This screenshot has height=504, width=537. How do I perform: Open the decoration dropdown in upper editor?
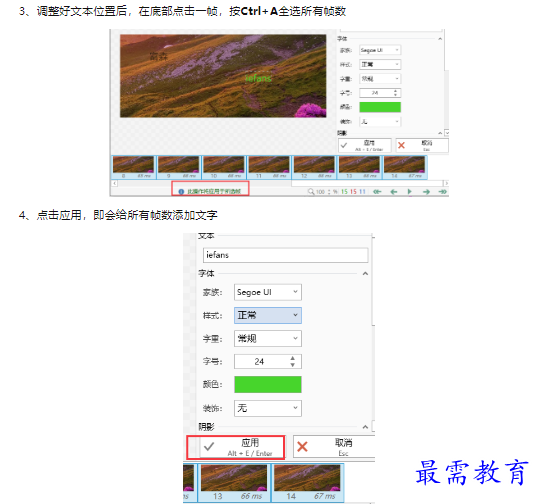click(x=380, y=122)
